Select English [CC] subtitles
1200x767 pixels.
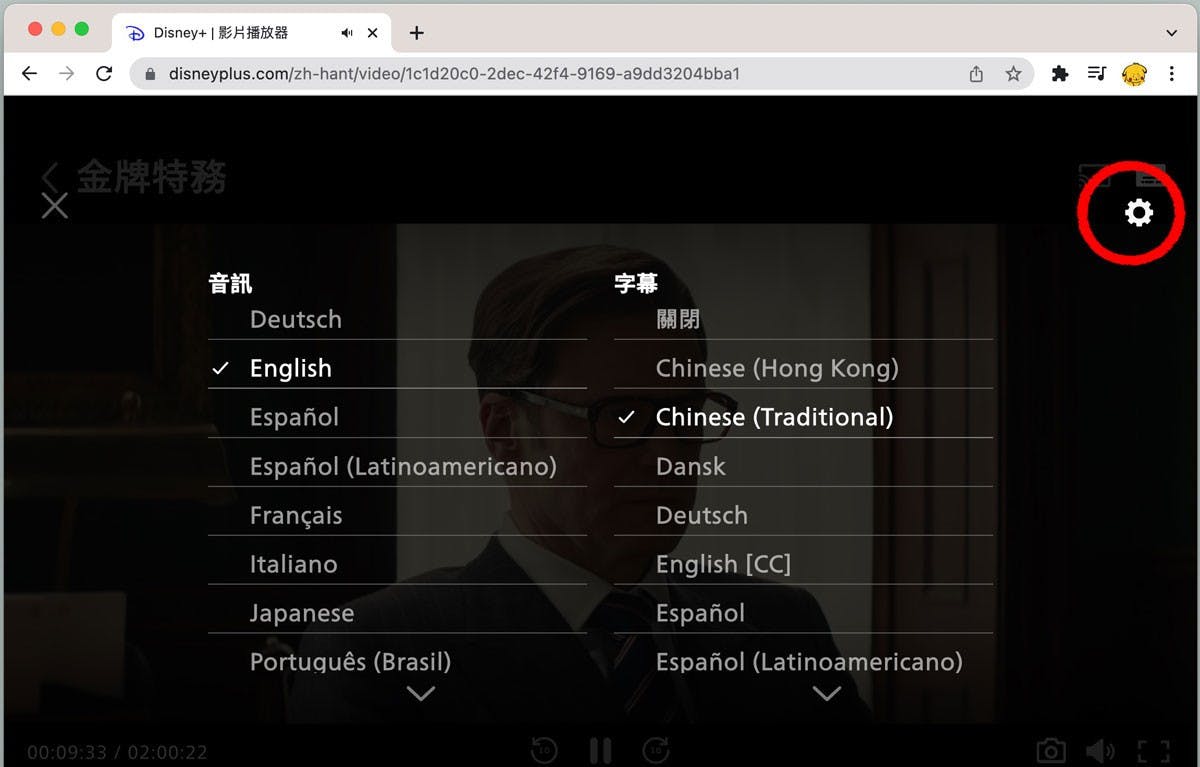[x=803, y=565]
